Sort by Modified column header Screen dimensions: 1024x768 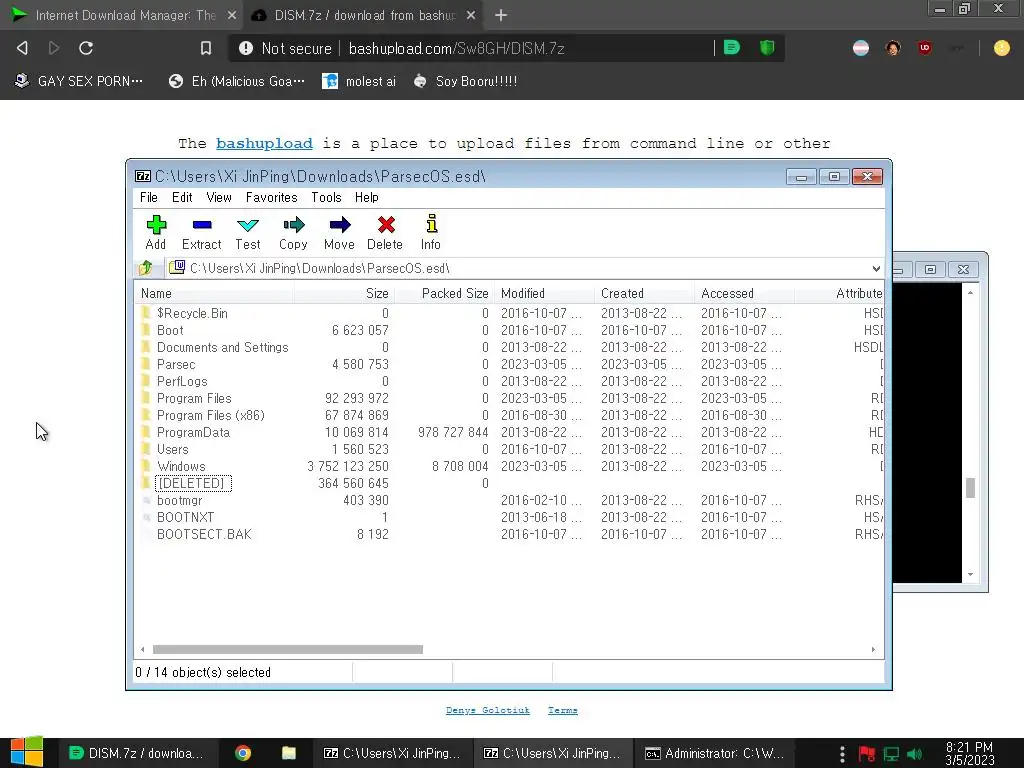tap(544, 293)
